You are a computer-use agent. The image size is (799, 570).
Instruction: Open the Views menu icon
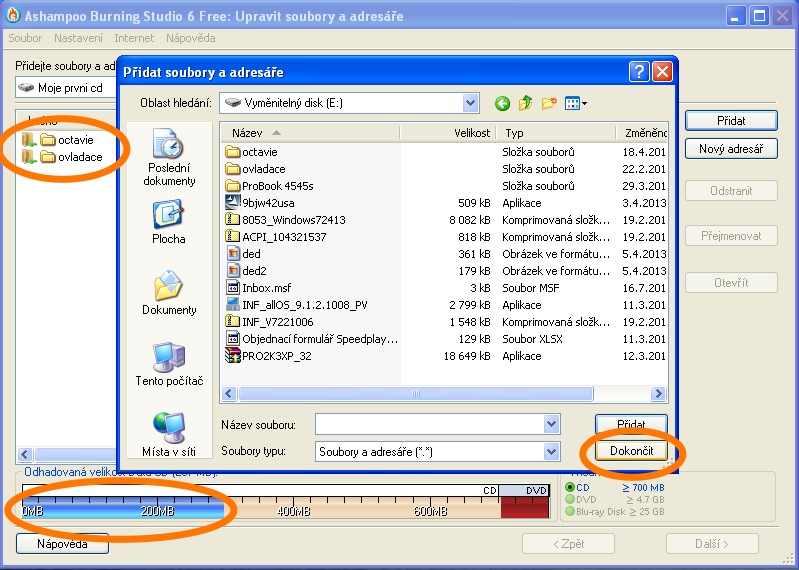pos(576,103)
